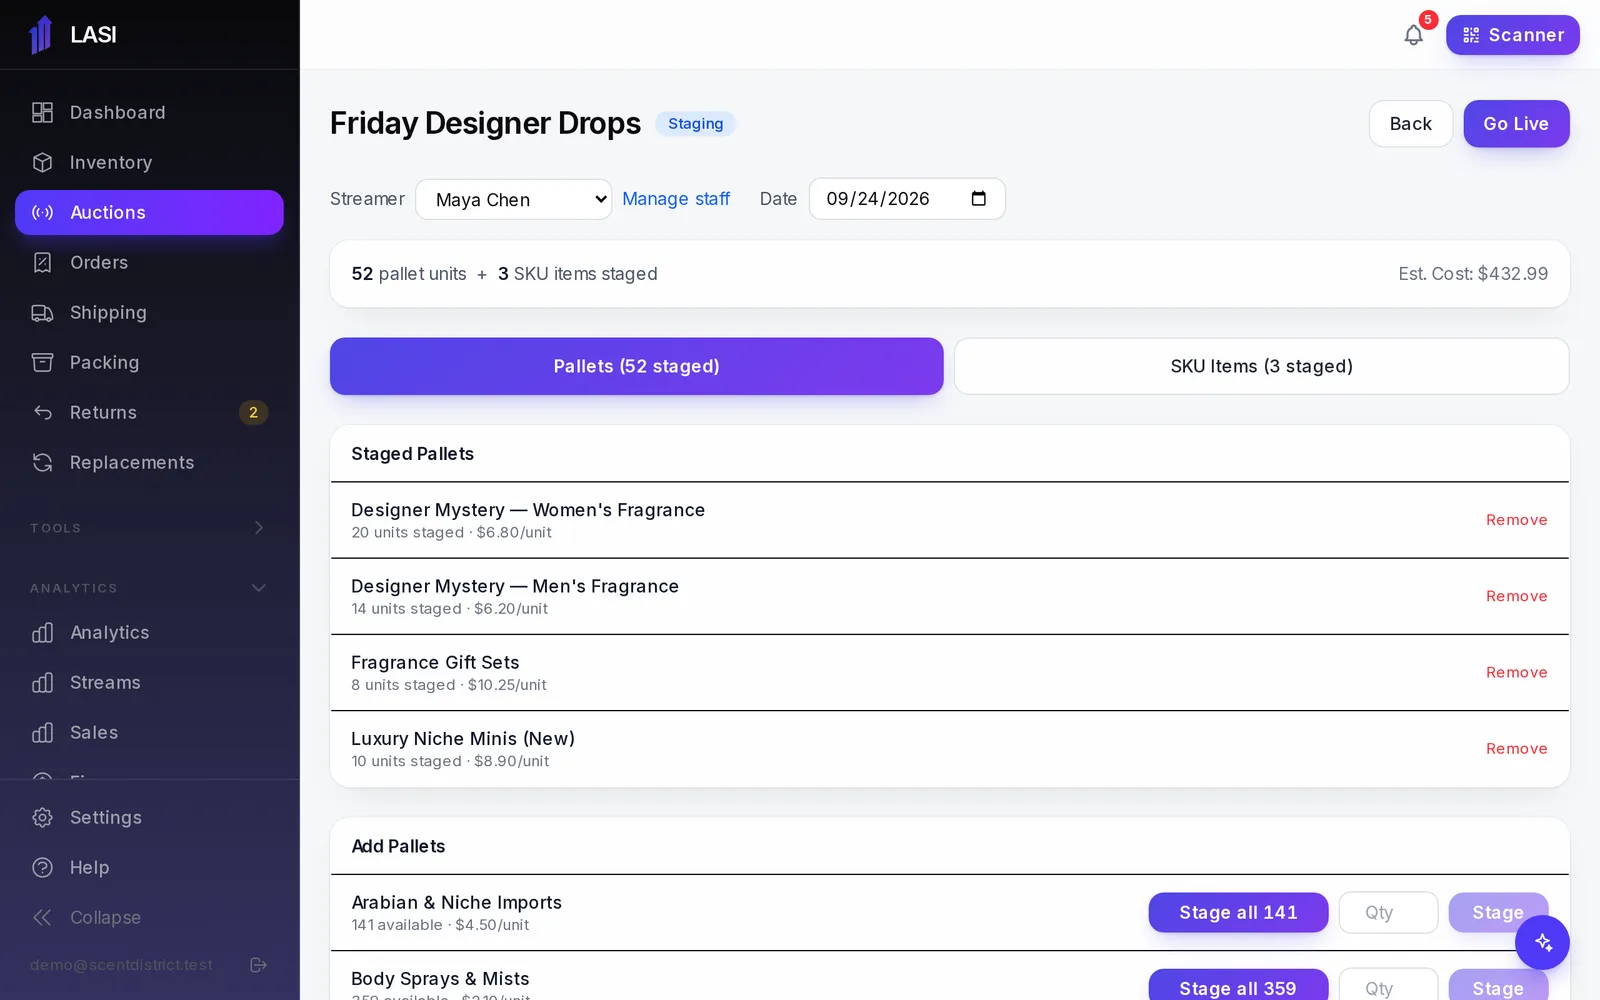
Task: Click the Go Live button
Action: [x=1516, y=124]
